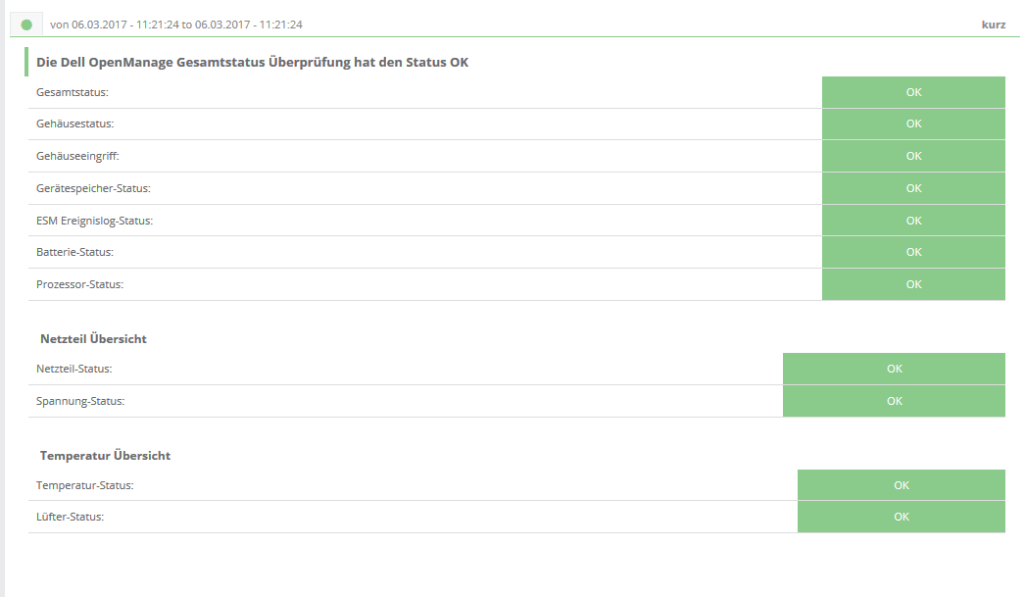Click the OK cell for Gehäusestatus

913,124
